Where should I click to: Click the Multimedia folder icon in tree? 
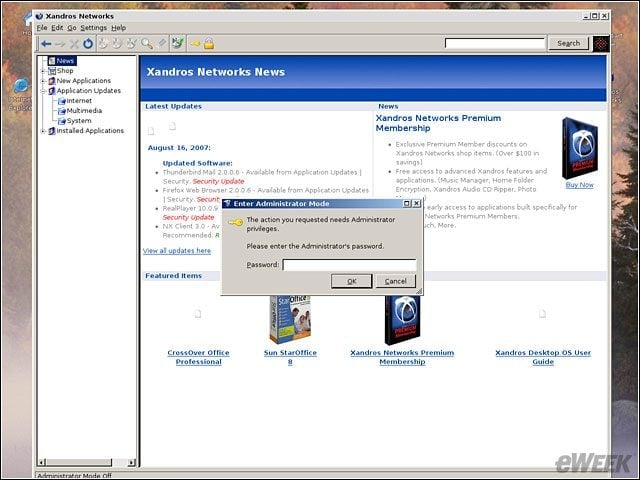point(62,111)
